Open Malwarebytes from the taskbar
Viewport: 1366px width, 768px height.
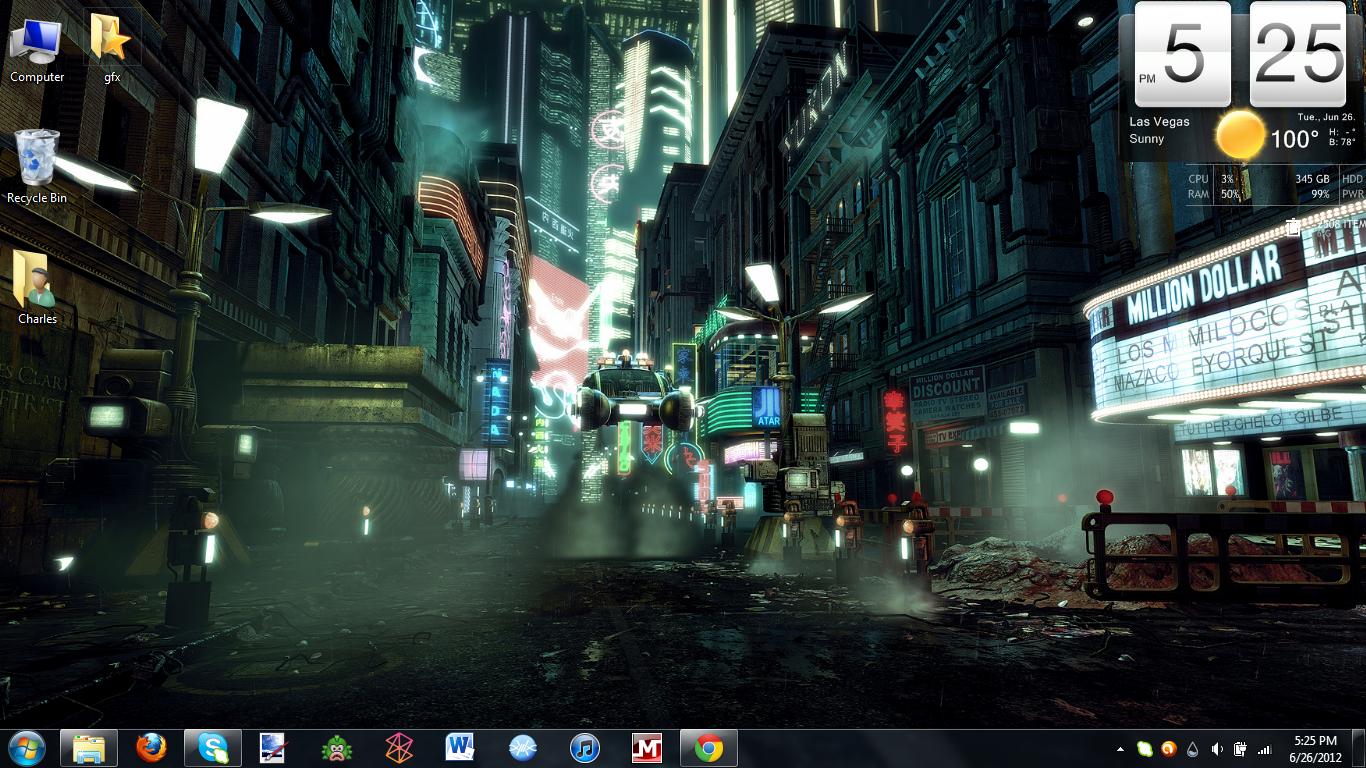(x=646, y=747)
